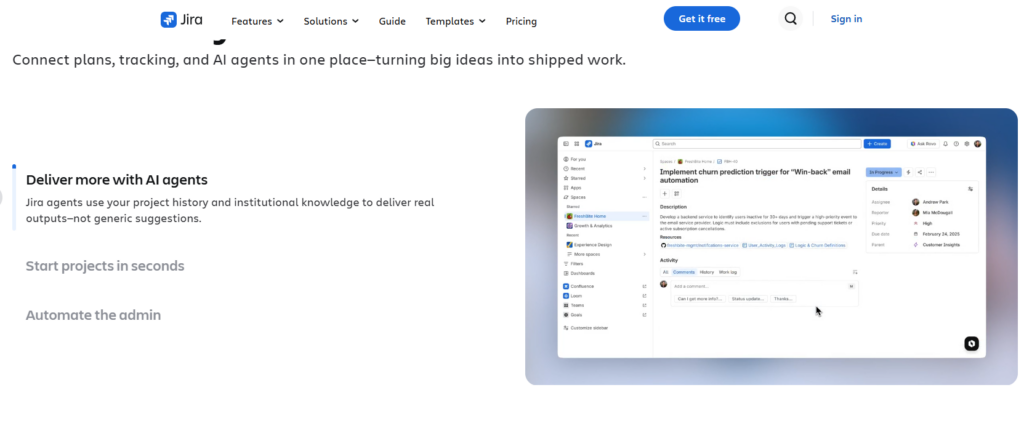The image size is (1024, 425).
Task: Open the site search magnifier icon
Action: point(790,19)
